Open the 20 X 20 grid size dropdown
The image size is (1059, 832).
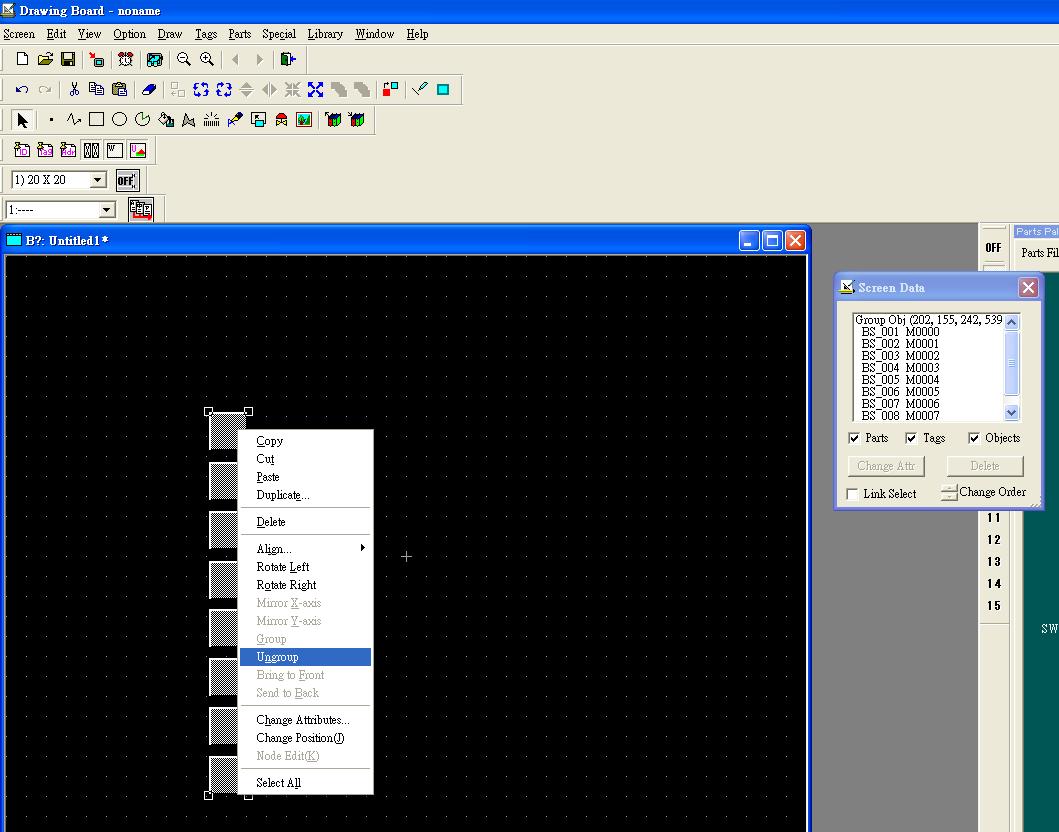click(98, 180)
